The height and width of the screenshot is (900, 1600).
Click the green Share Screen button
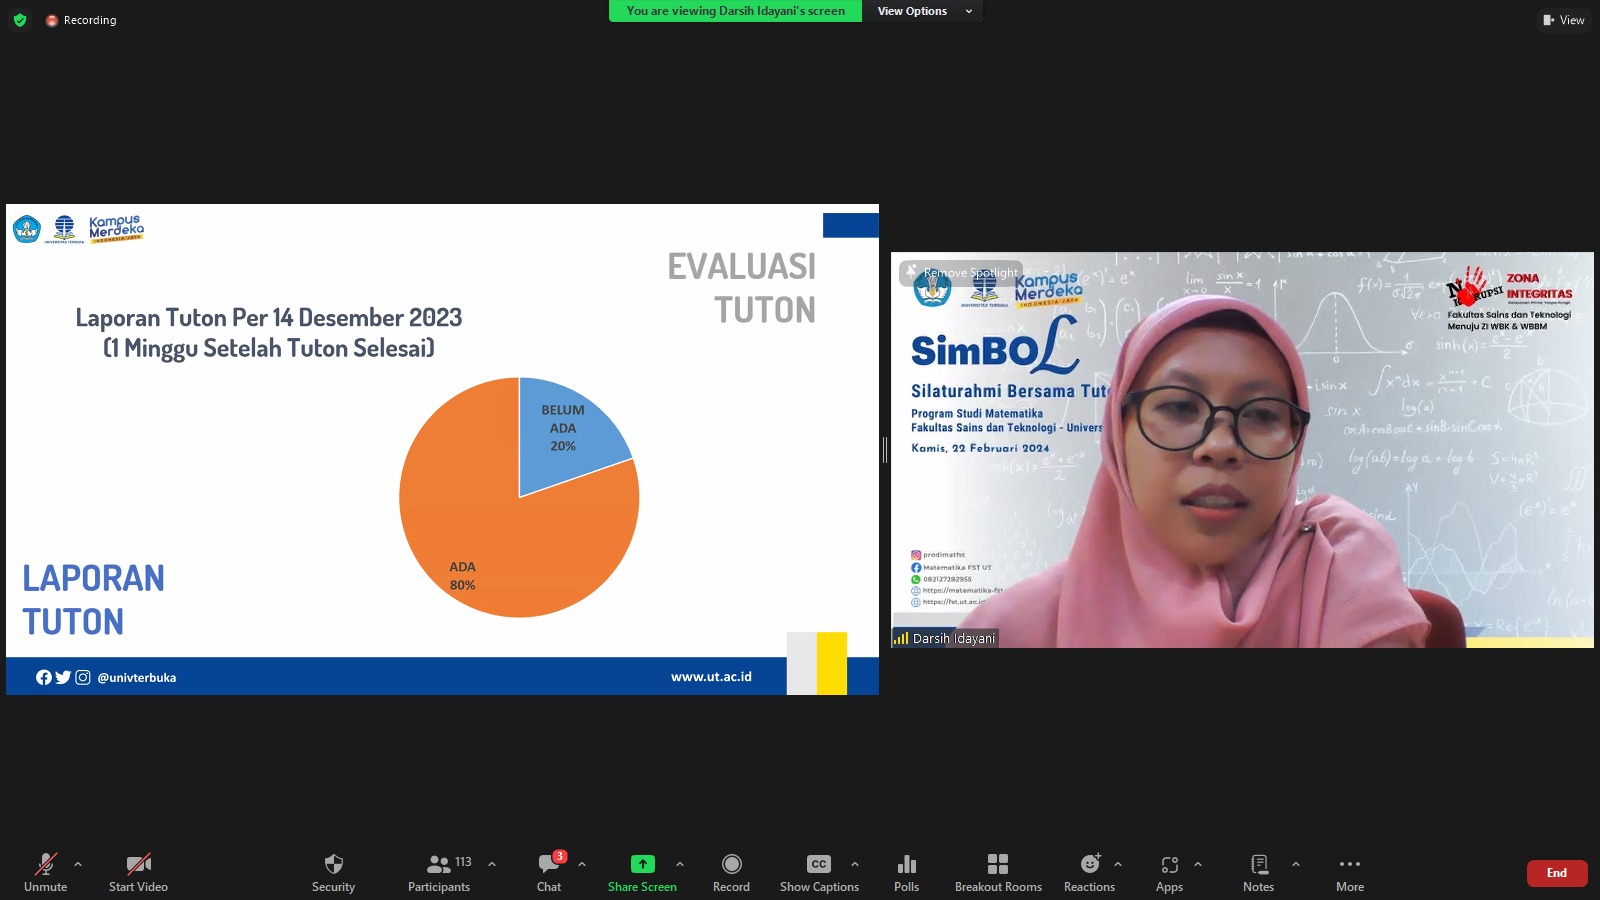pyautogui.click(x=642, y=872)
